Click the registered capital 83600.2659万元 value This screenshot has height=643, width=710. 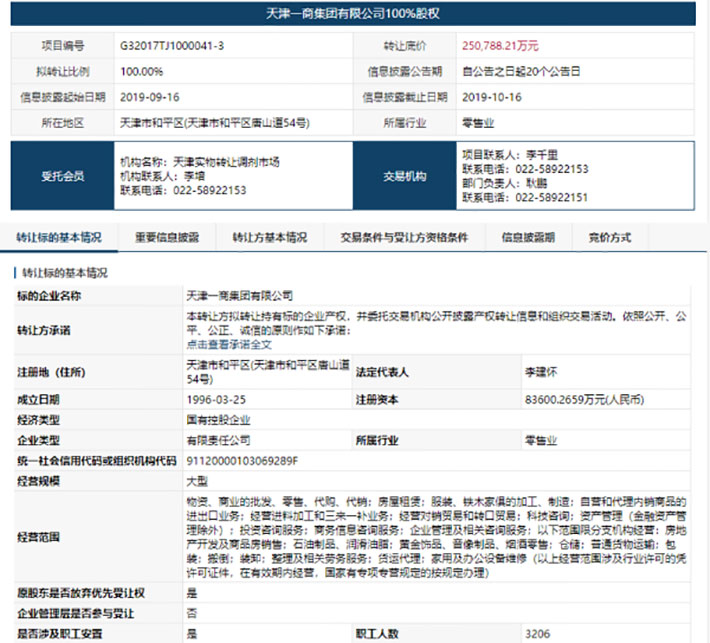click(x=584, y=399)
